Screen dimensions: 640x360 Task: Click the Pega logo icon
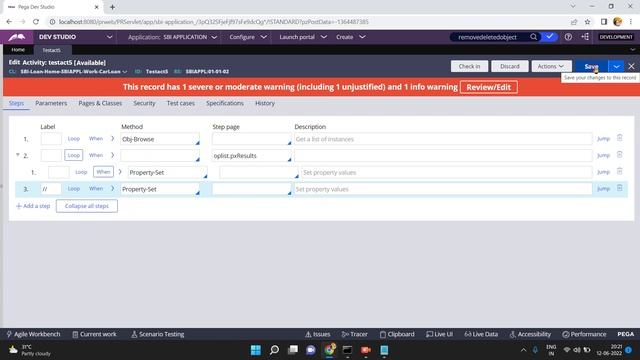click(17, 37)
